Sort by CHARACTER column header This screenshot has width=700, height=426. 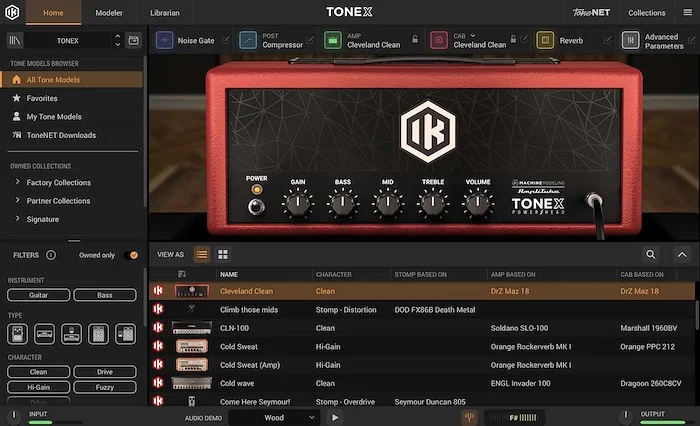coord(333,274)
